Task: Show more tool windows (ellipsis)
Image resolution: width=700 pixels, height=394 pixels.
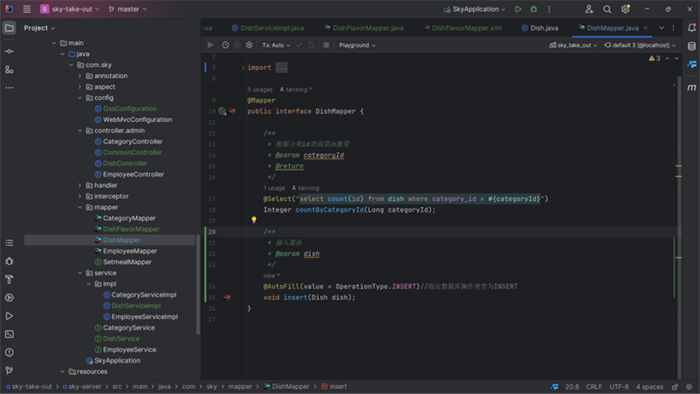Action: tap(9, 88)
